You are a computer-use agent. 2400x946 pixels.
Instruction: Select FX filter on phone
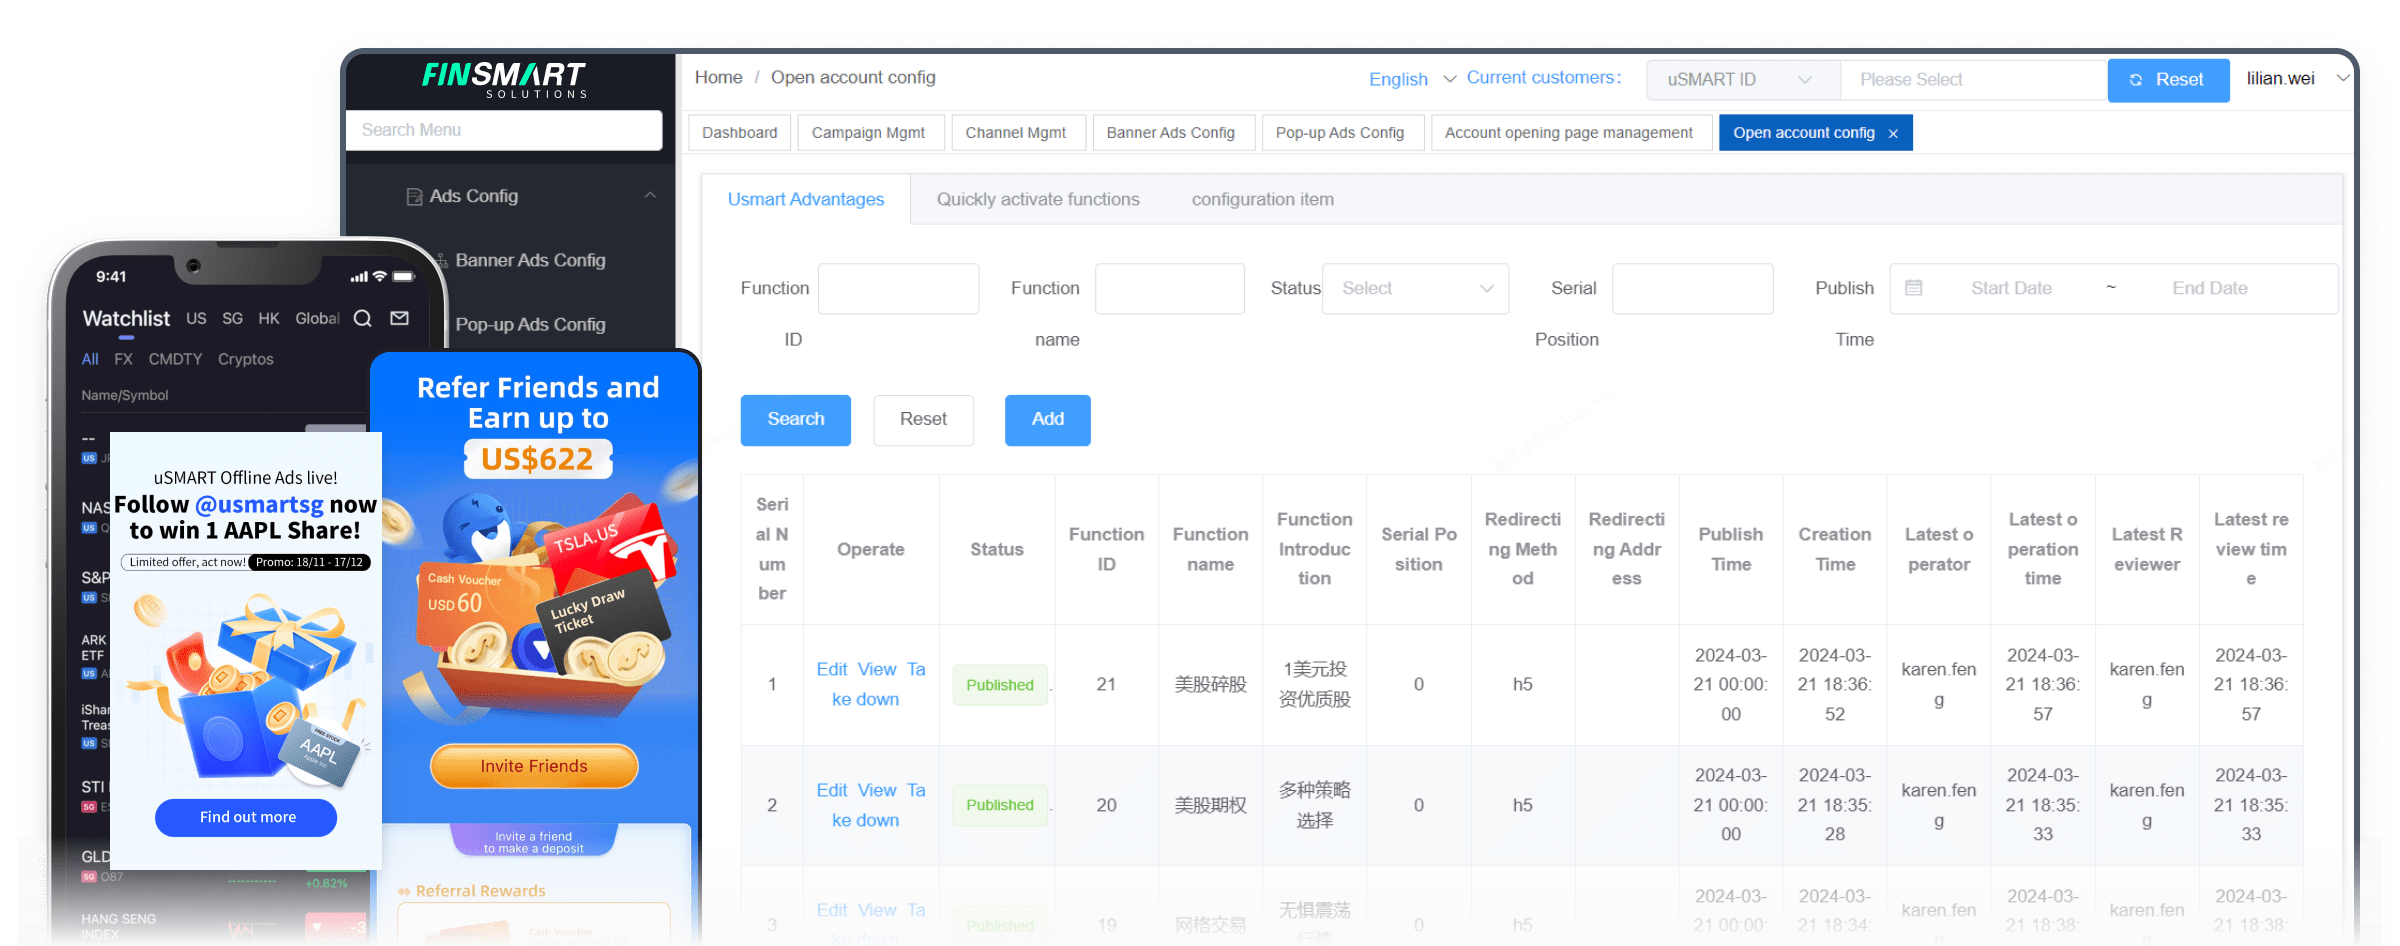coord(123,359)
